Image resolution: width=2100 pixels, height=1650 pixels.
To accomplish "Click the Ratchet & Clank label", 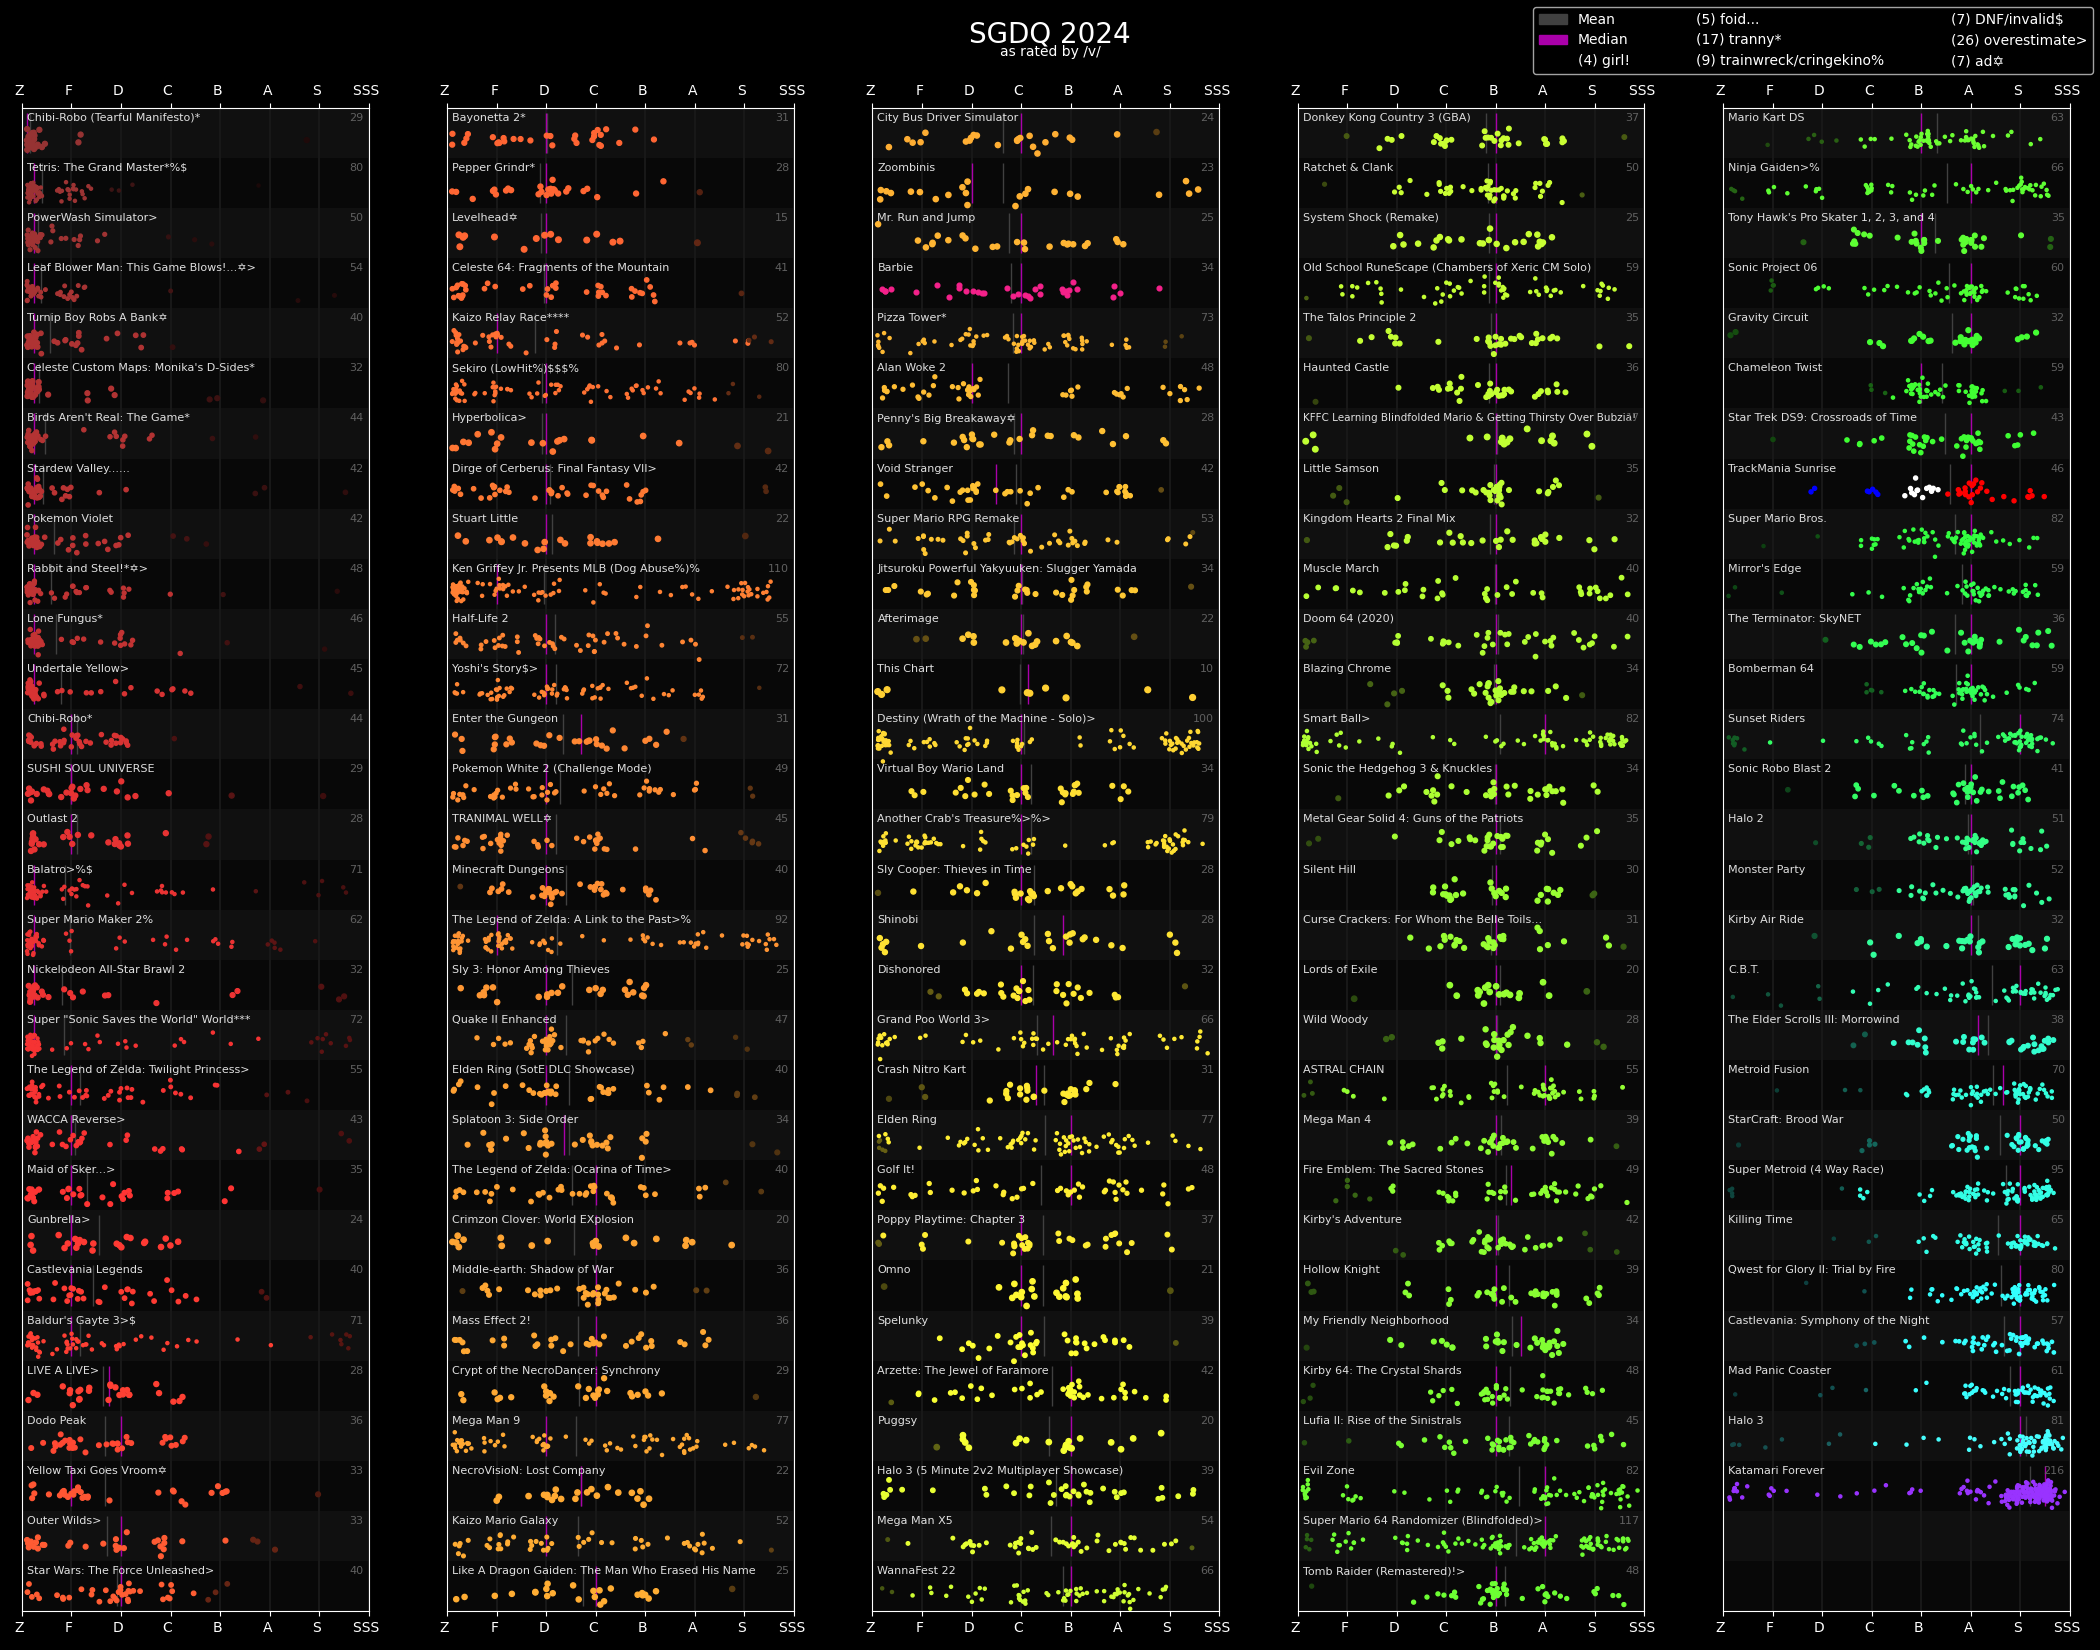I will pos(1348,167).
